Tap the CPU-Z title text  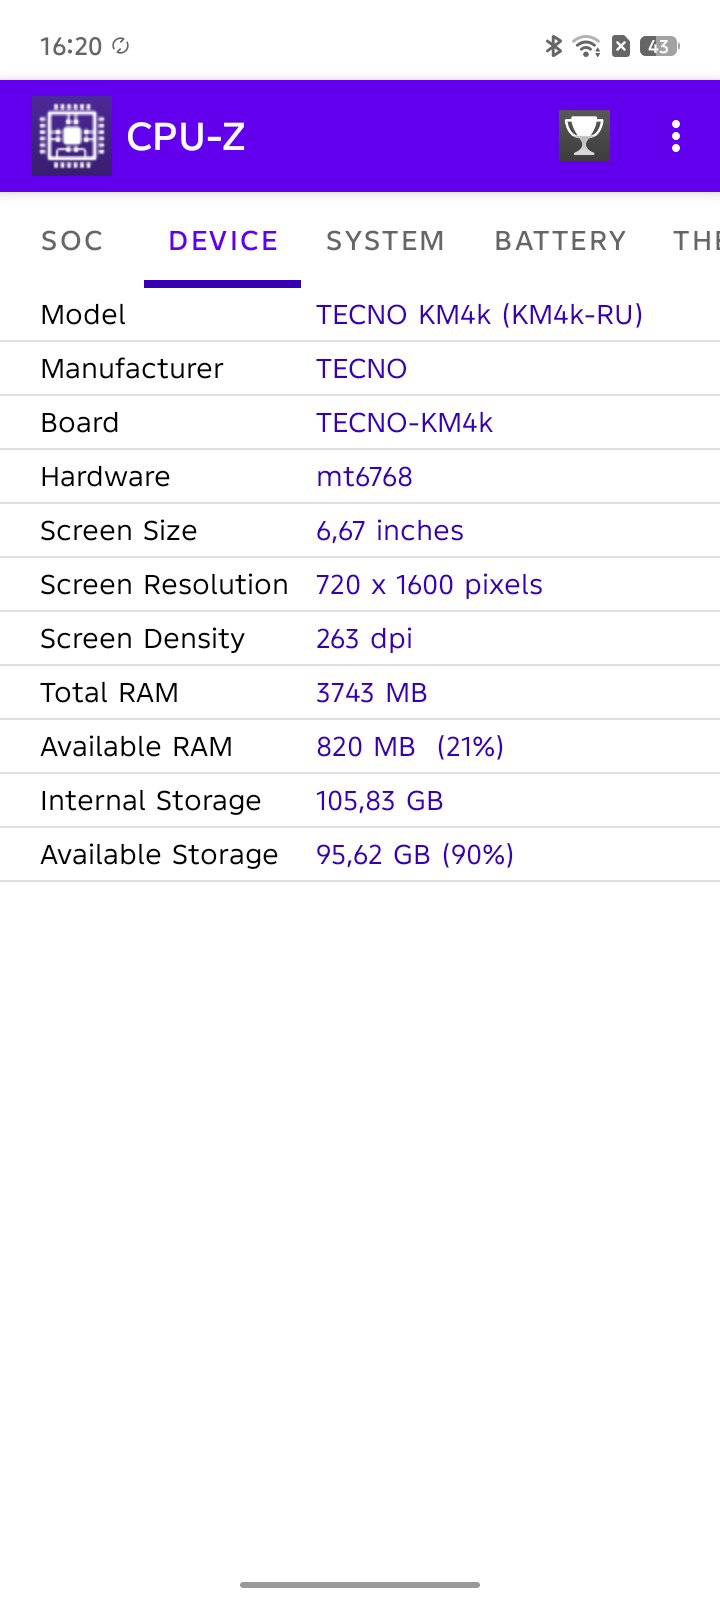(x=186, y=137)
